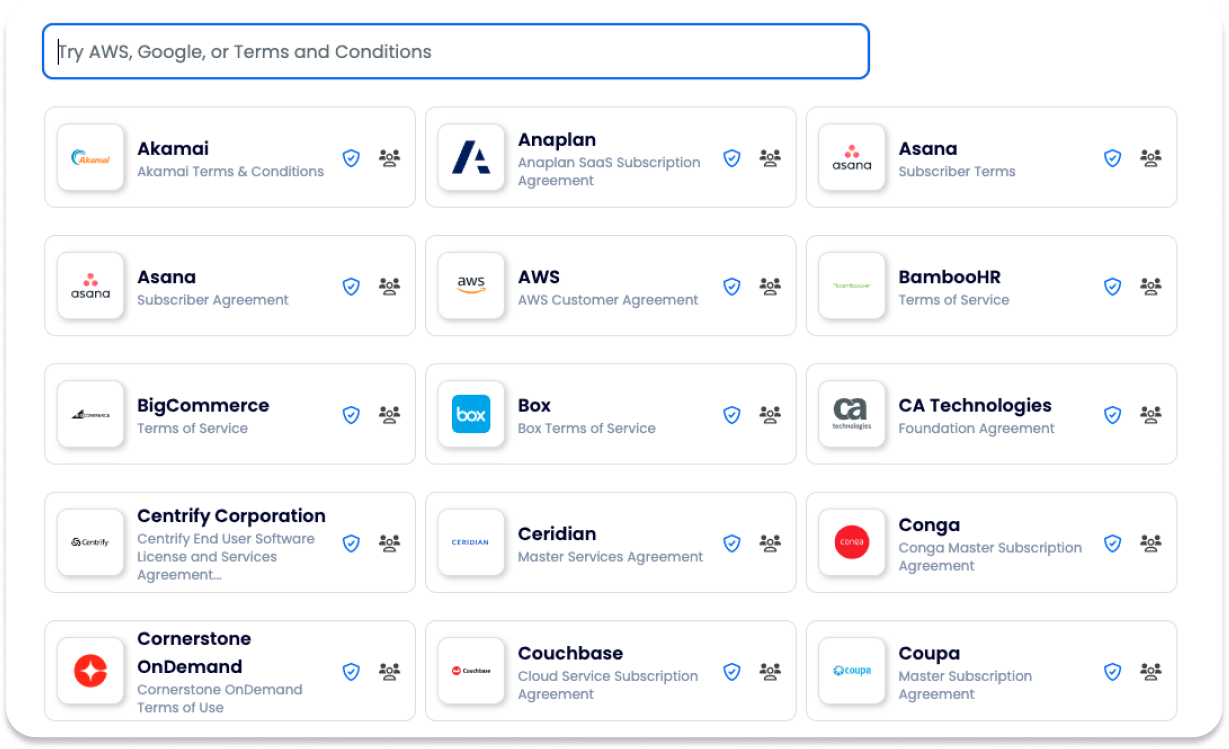Click the BambooHR logo thumbnail

(852, 285)
